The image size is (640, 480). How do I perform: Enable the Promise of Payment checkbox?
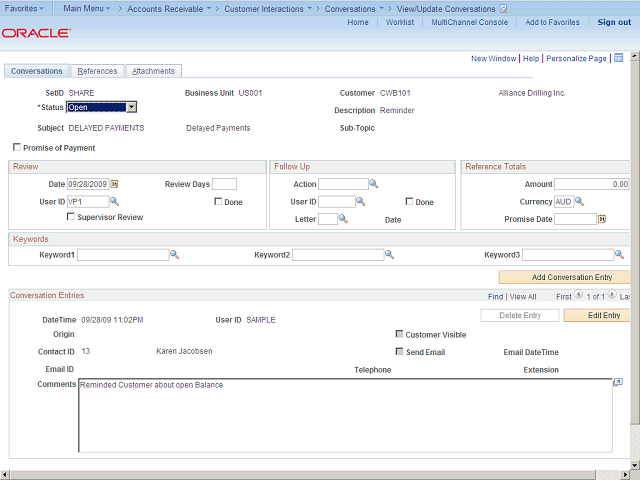coord(16,148)
